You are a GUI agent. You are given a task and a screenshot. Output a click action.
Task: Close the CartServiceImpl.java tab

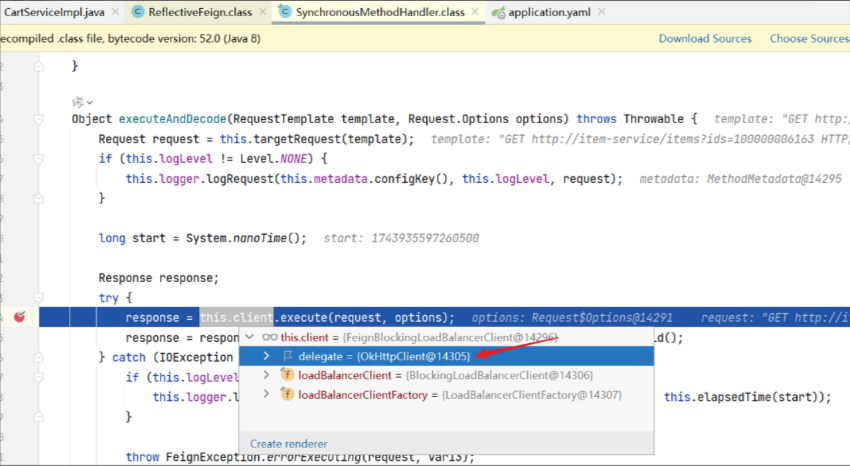[115, 11]
